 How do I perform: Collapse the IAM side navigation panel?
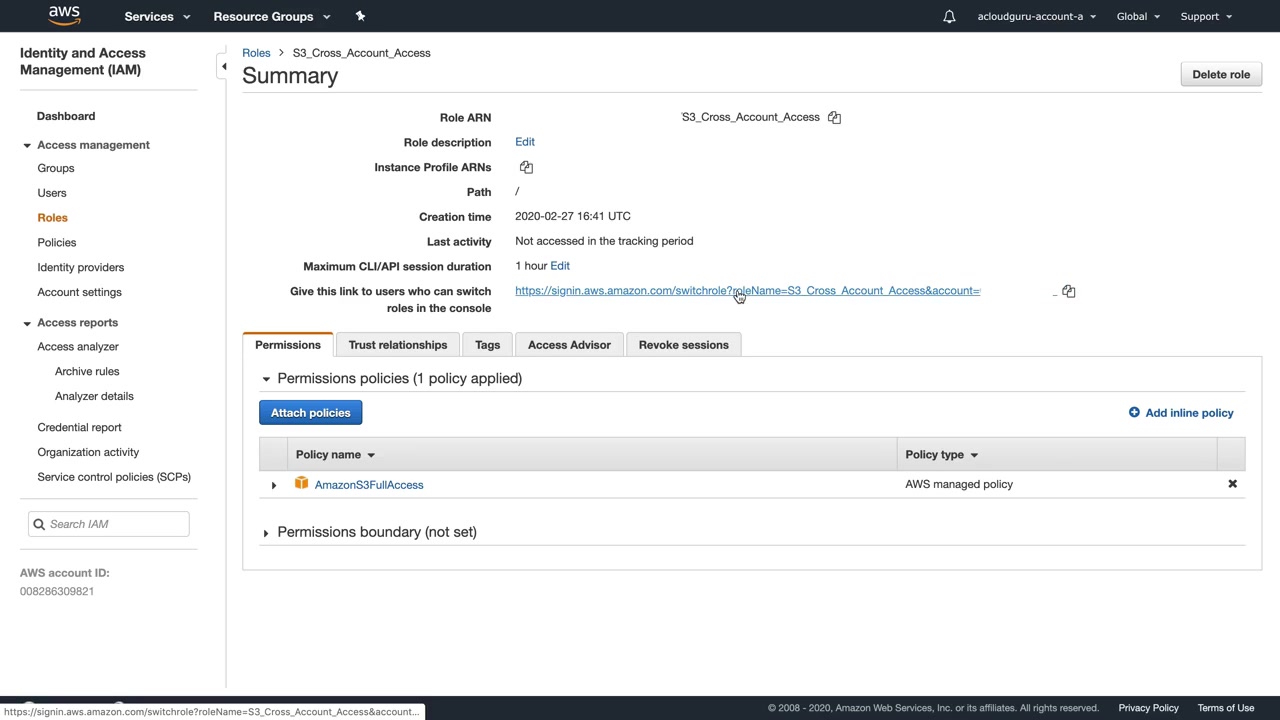(224, 67)
